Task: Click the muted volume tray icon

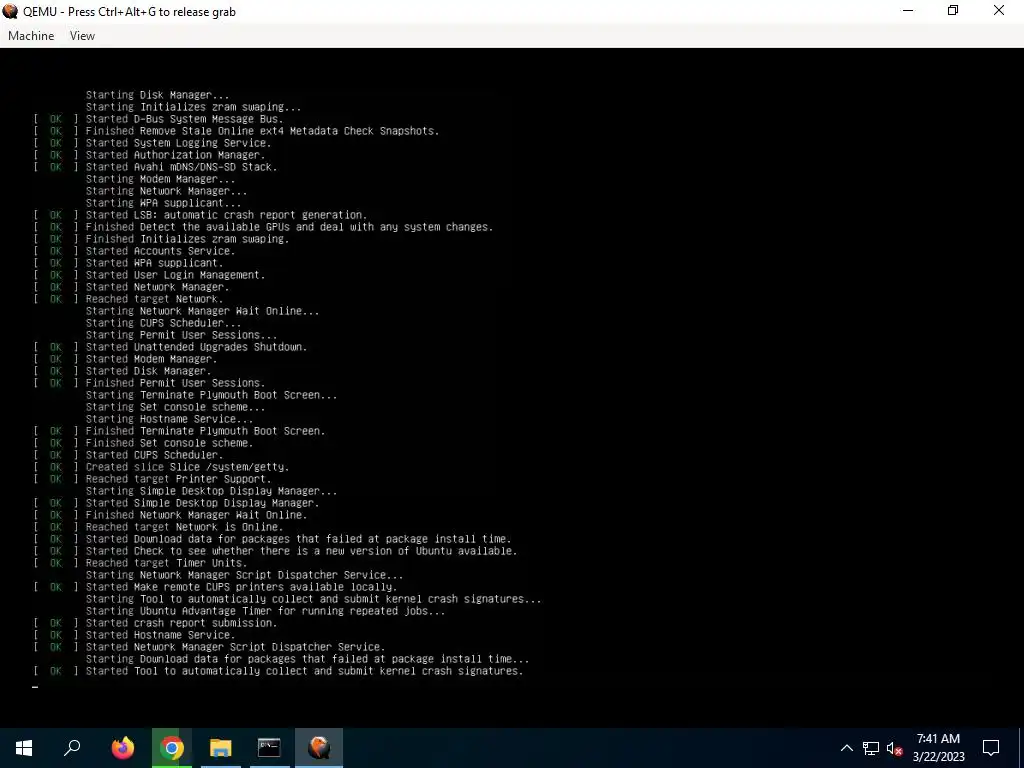Action: pos(894,748)
